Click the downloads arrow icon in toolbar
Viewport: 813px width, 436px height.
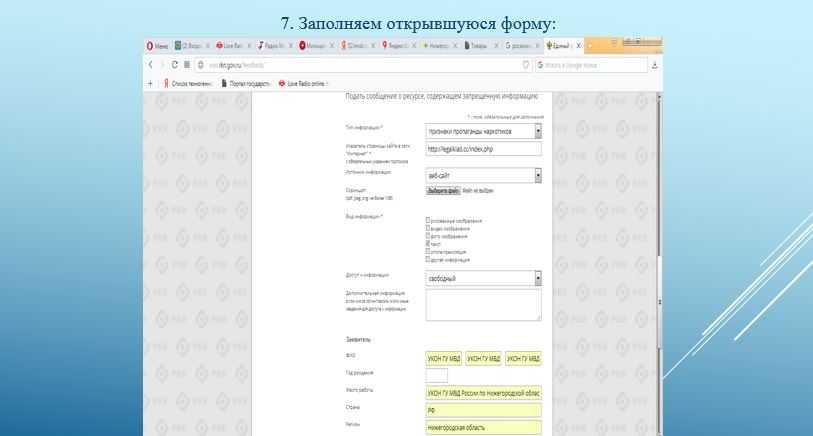coord(656,64)
